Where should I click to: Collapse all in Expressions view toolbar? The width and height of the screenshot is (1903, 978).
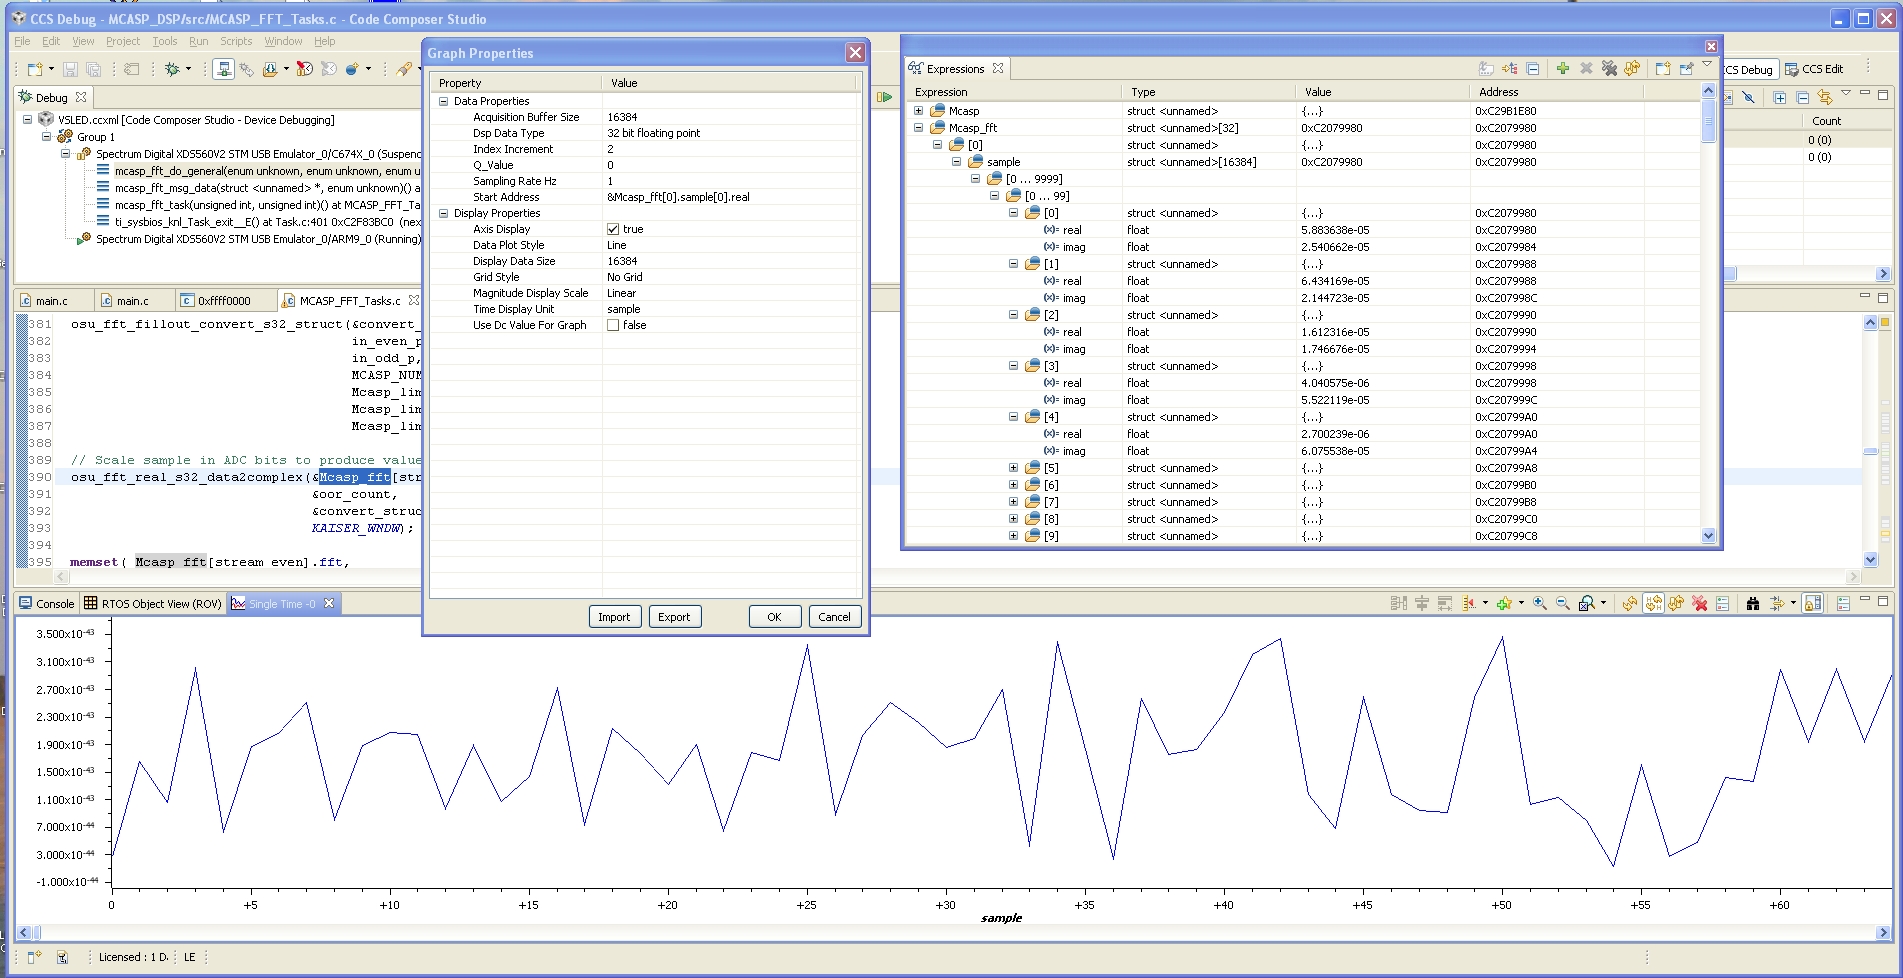click(x=1533, y=68)
